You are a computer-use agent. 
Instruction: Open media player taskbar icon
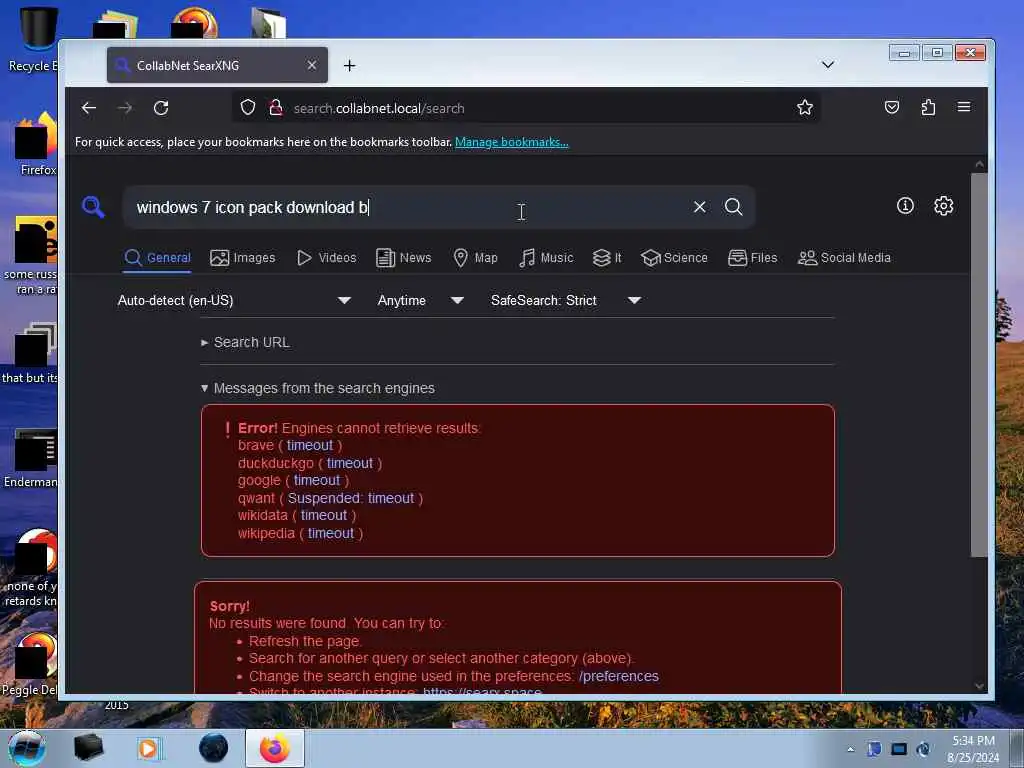pyautogui.click(x=149, y=748)
